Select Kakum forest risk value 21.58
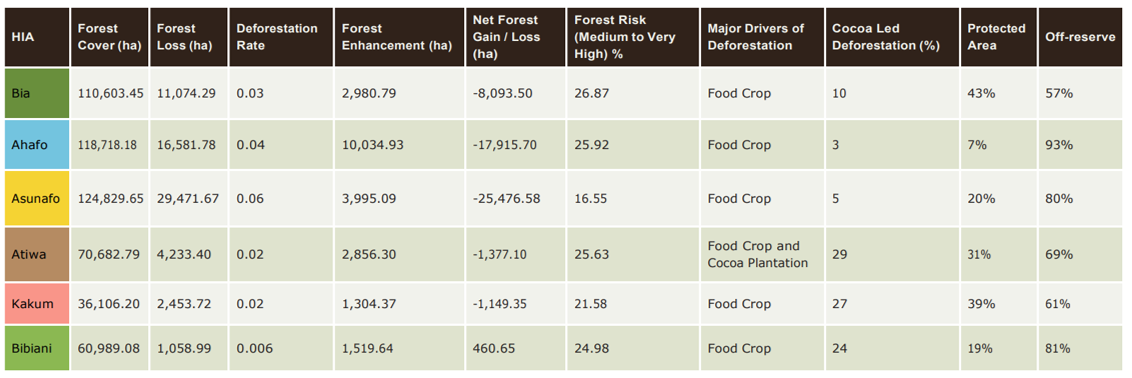 [591, 304]
